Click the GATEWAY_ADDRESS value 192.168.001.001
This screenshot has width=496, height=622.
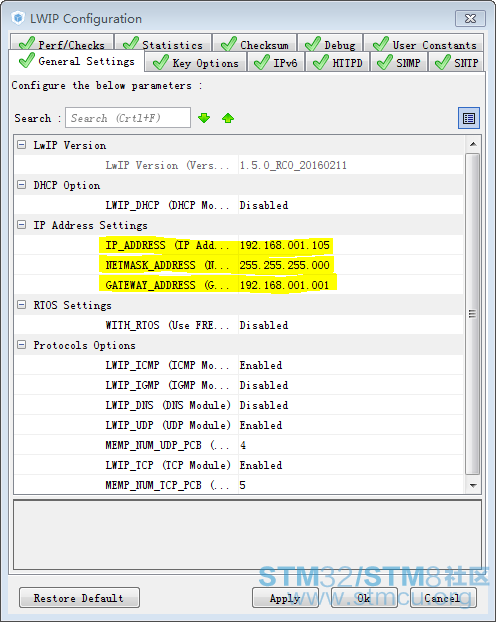click(285, 285)
